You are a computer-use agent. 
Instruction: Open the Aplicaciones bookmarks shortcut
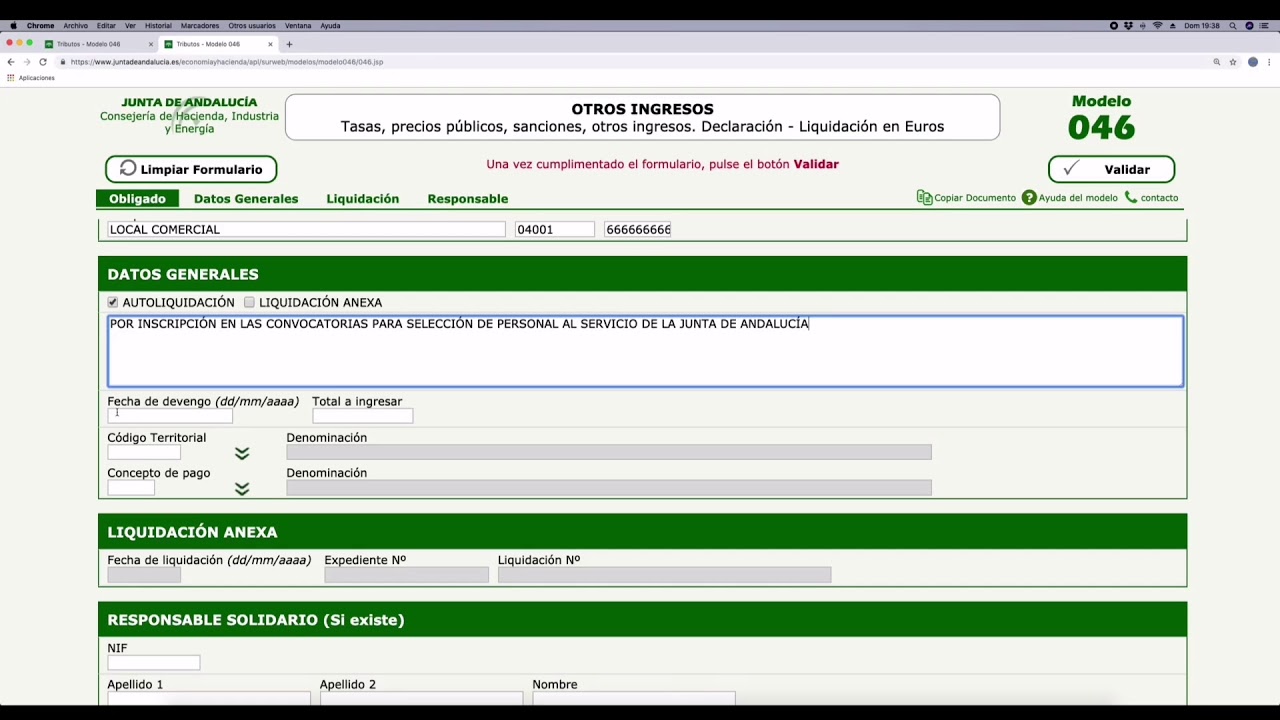pyautogui.click(x=31, y=78)
